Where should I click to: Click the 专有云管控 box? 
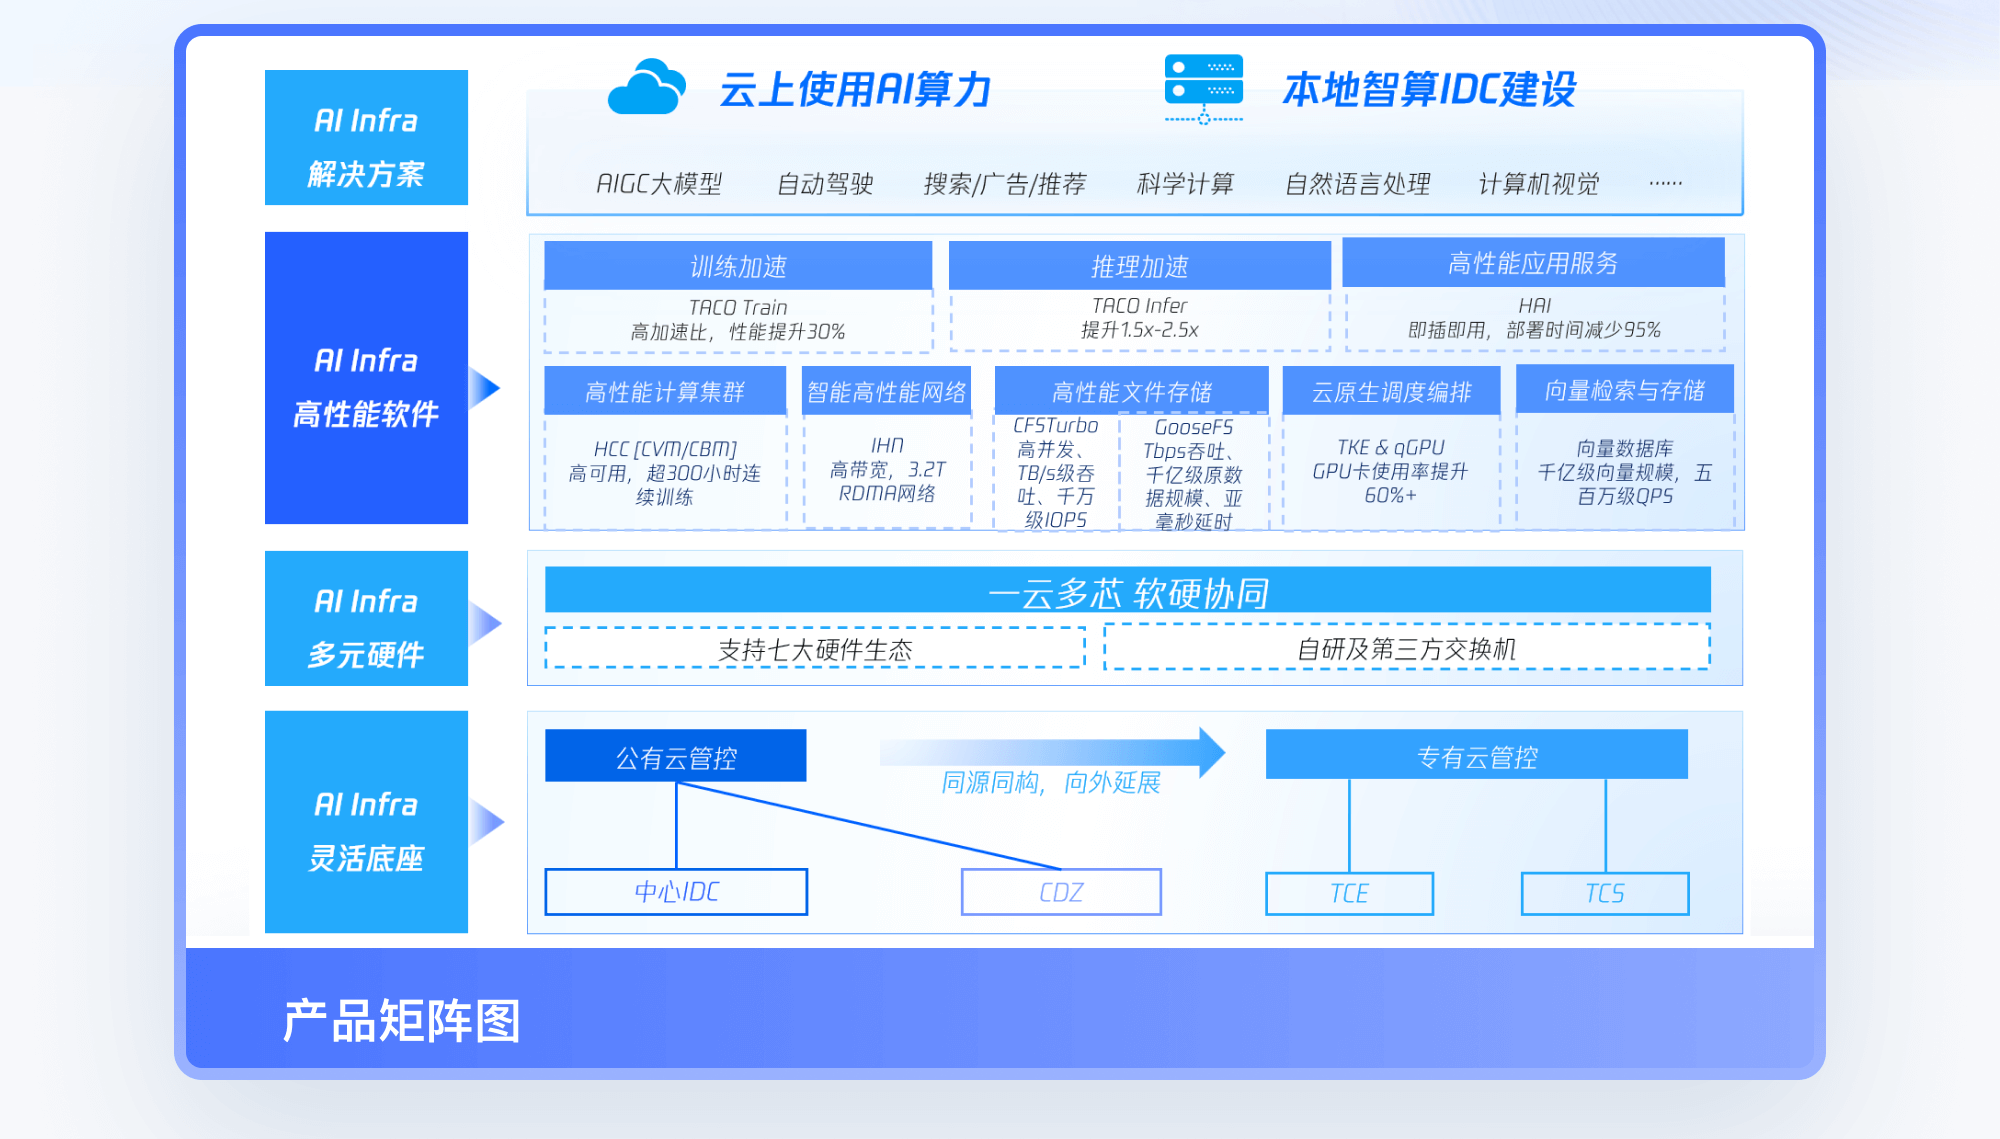point(1477,755)
